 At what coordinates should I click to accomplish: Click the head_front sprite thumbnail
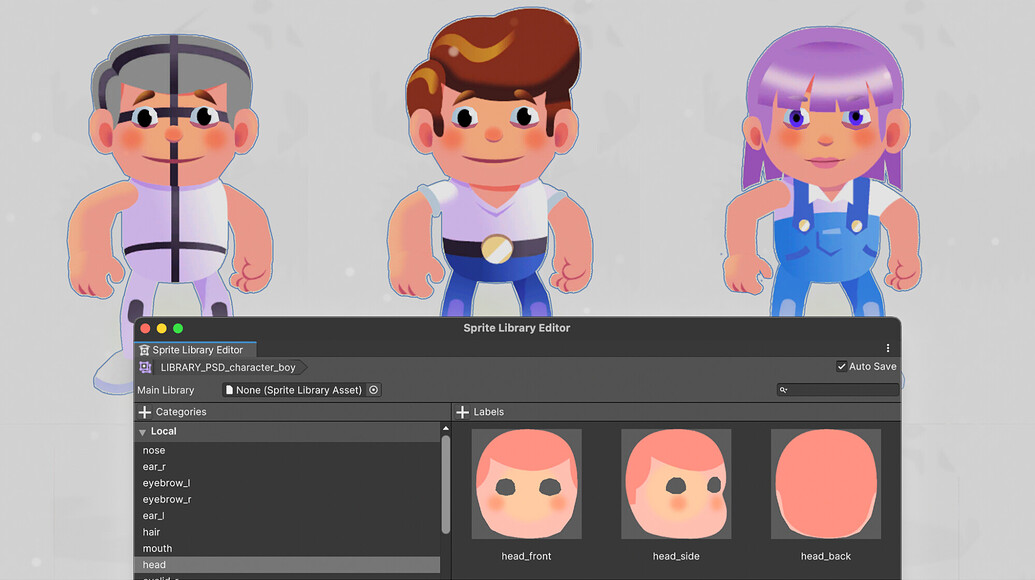pyautogui.click(x=527, y=484)
